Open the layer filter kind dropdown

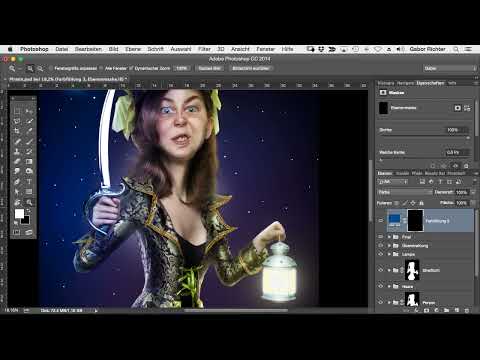pyautogui.click(x=393, y=182)
